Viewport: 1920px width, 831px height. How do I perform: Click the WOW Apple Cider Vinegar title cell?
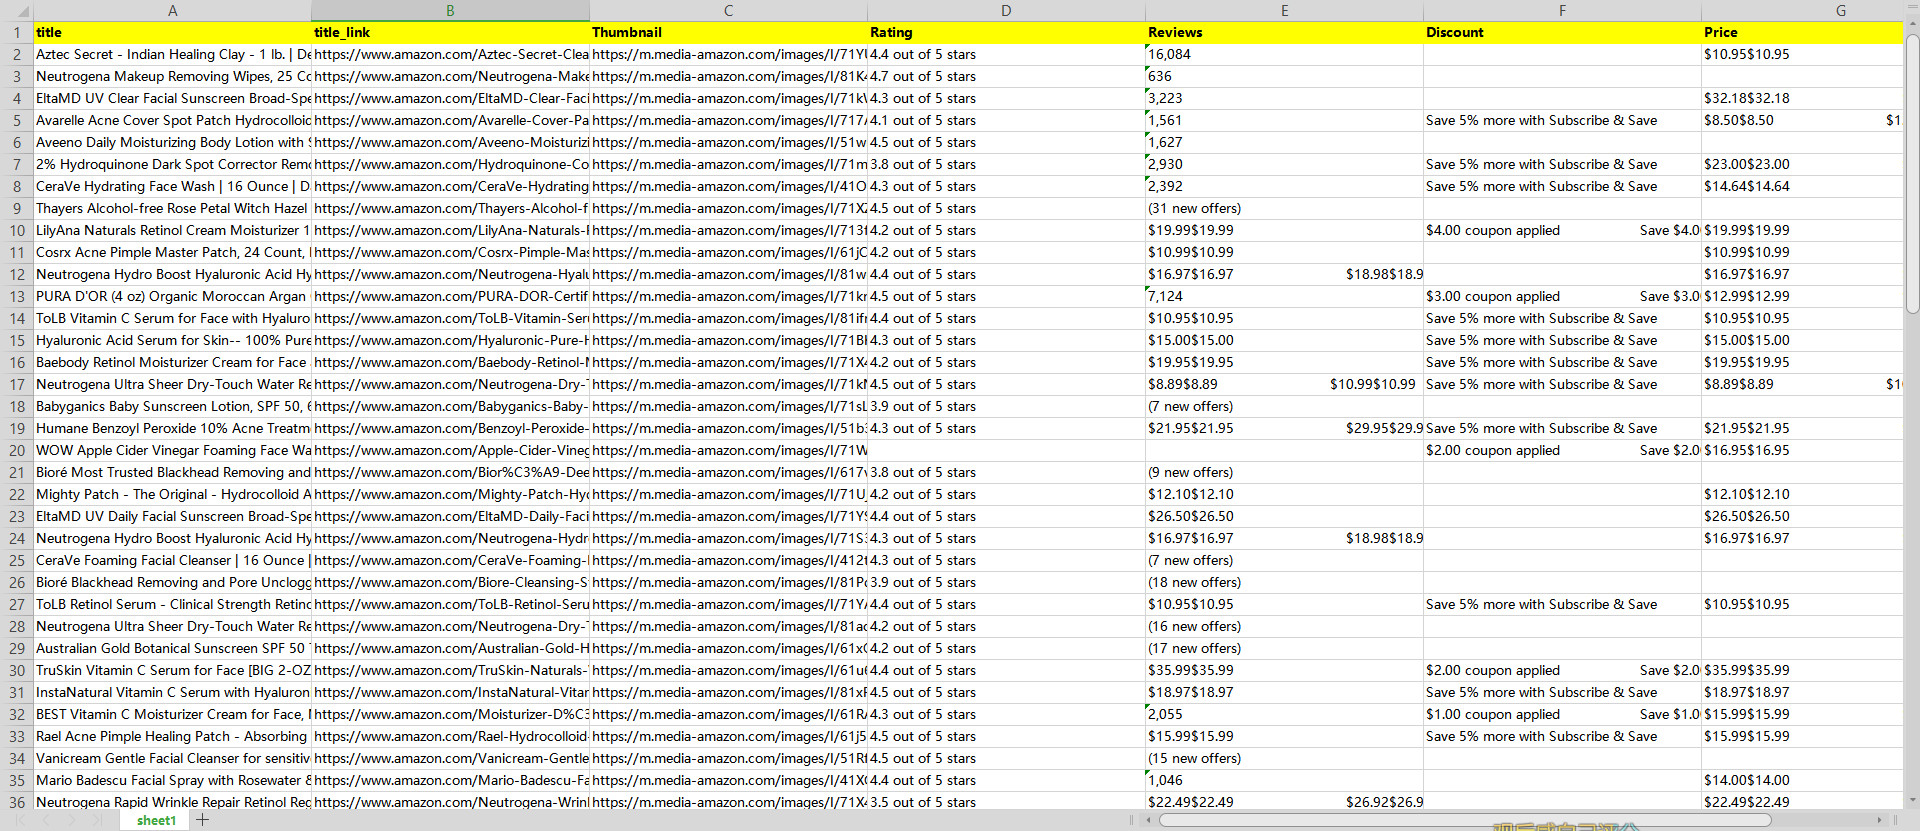(x=172, y=450)
